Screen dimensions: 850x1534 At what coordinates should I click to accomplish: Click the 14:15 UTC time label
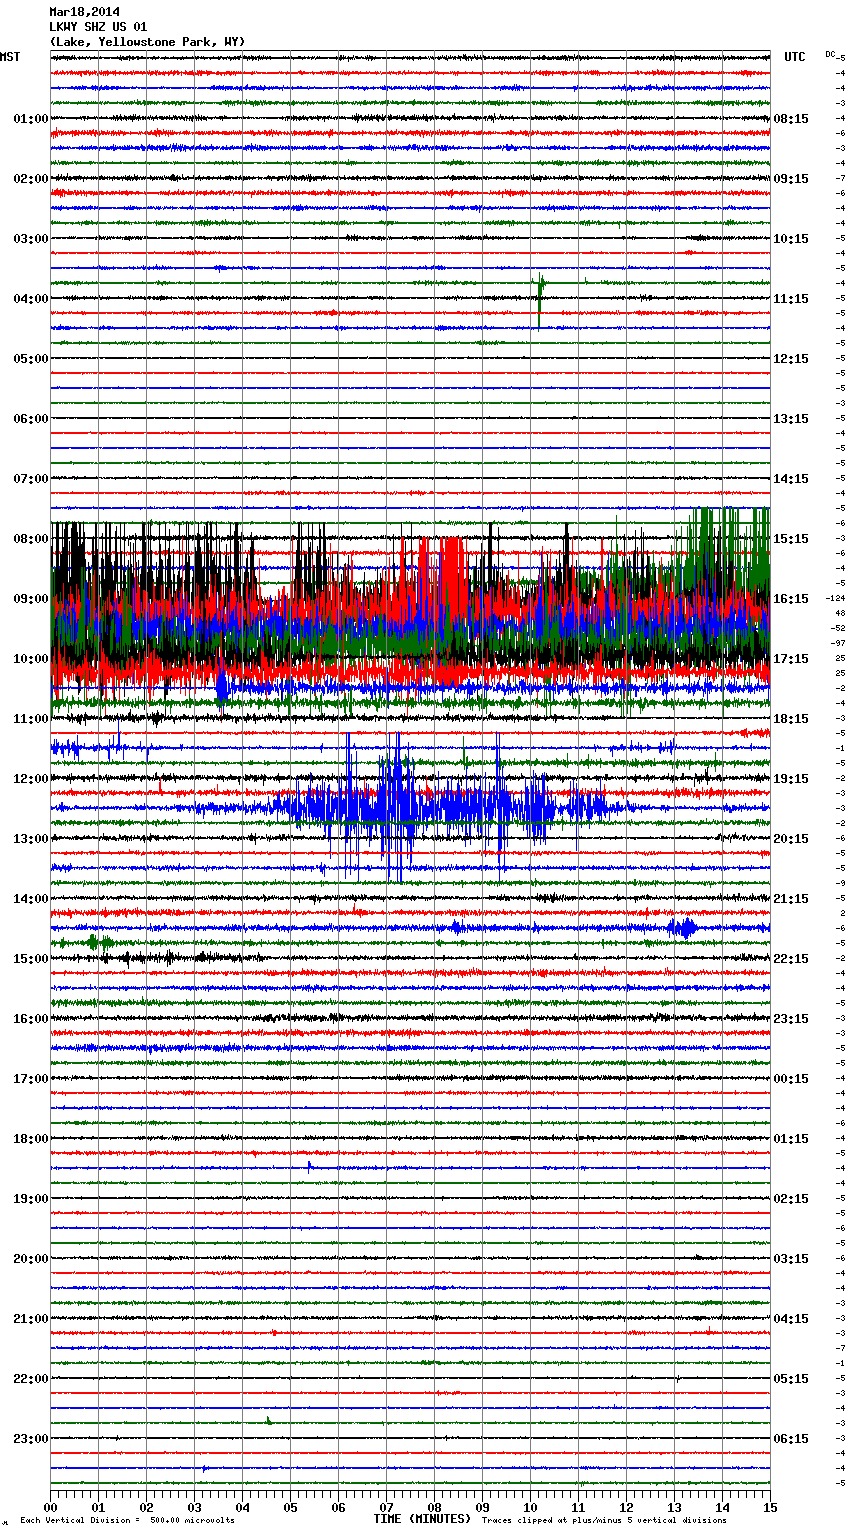tap(791, 479)
